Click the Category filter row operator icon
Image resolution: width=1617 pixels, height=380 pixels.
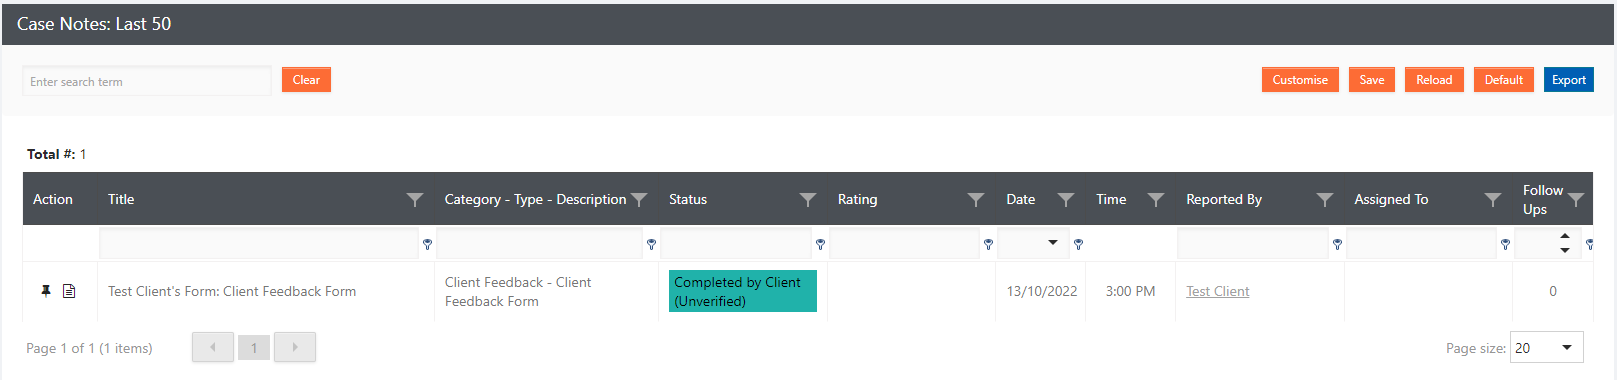[651, 244]
